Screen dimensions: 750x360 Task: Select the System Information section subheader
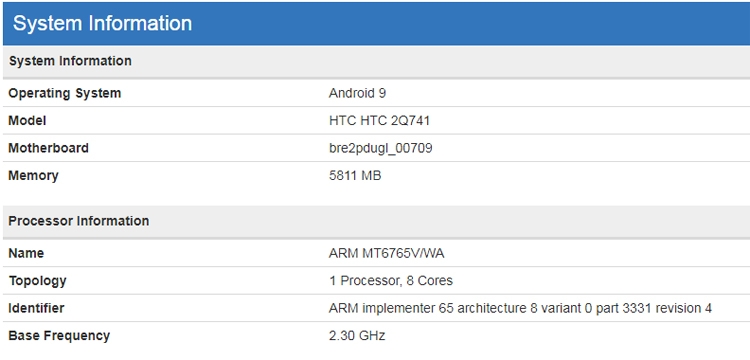point(70,61)
